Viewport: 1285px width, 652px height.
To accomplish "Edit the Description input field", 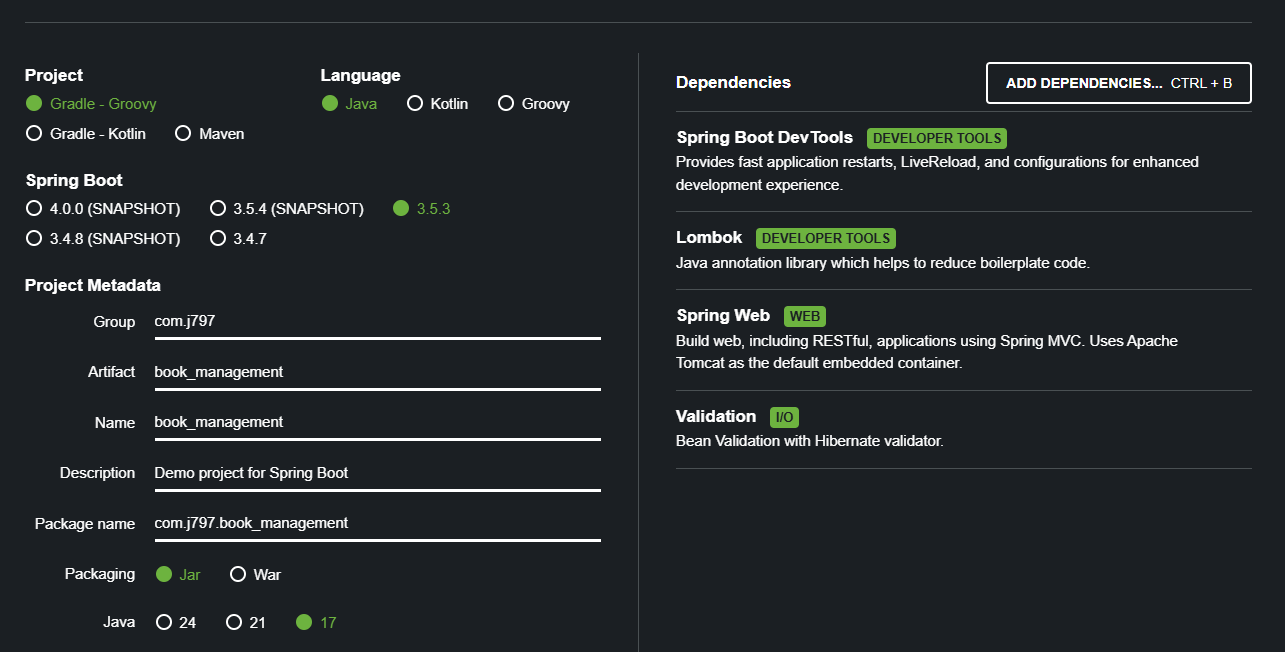I will coord(377,473).
